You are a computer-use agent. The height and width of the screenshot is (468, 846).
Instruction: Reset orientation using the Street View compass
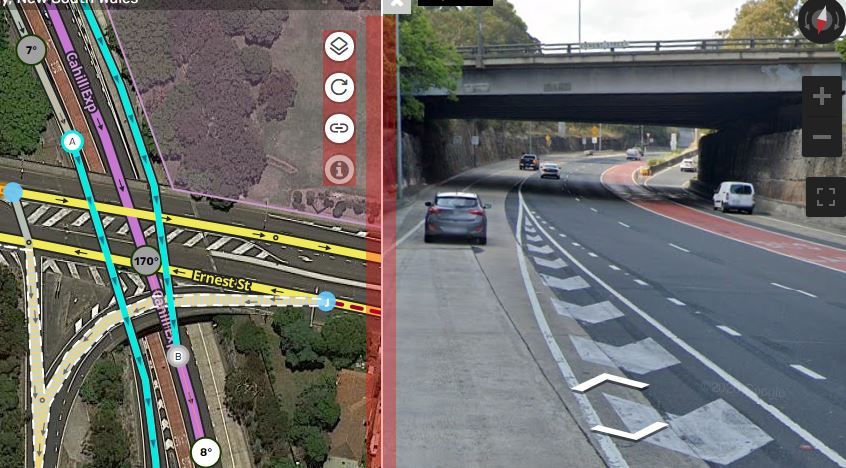coord(821,21)
